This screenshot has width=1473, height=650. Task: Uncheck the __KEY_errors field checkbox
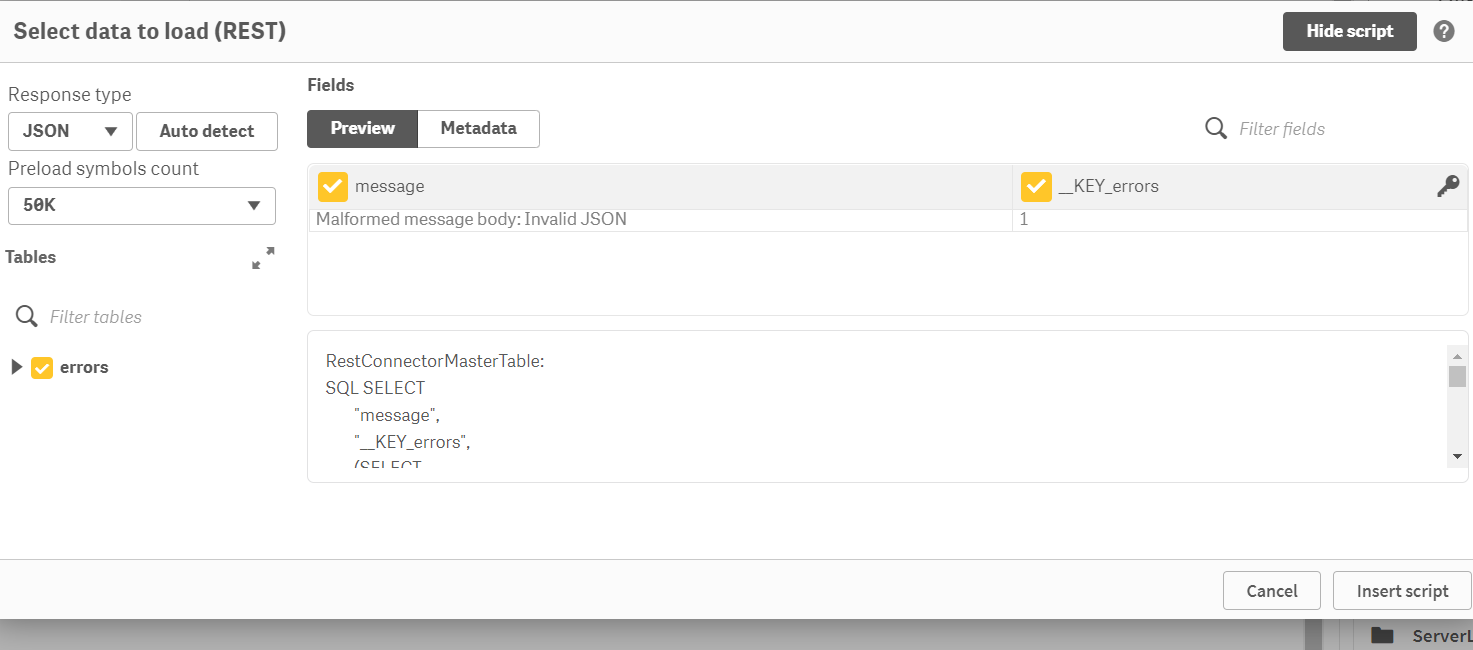1036,187
